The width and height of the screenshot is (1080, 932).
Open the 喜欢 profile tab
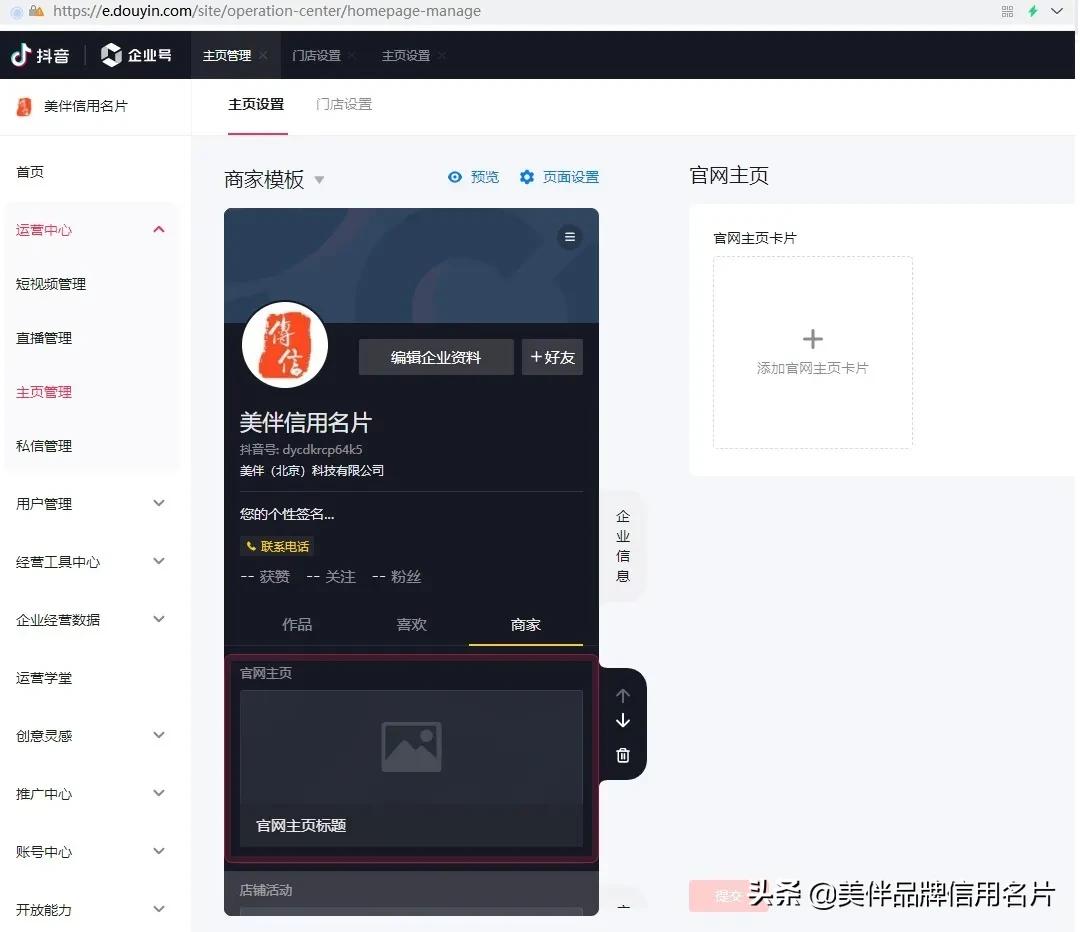pyautogui.click(x=411, y=624)
